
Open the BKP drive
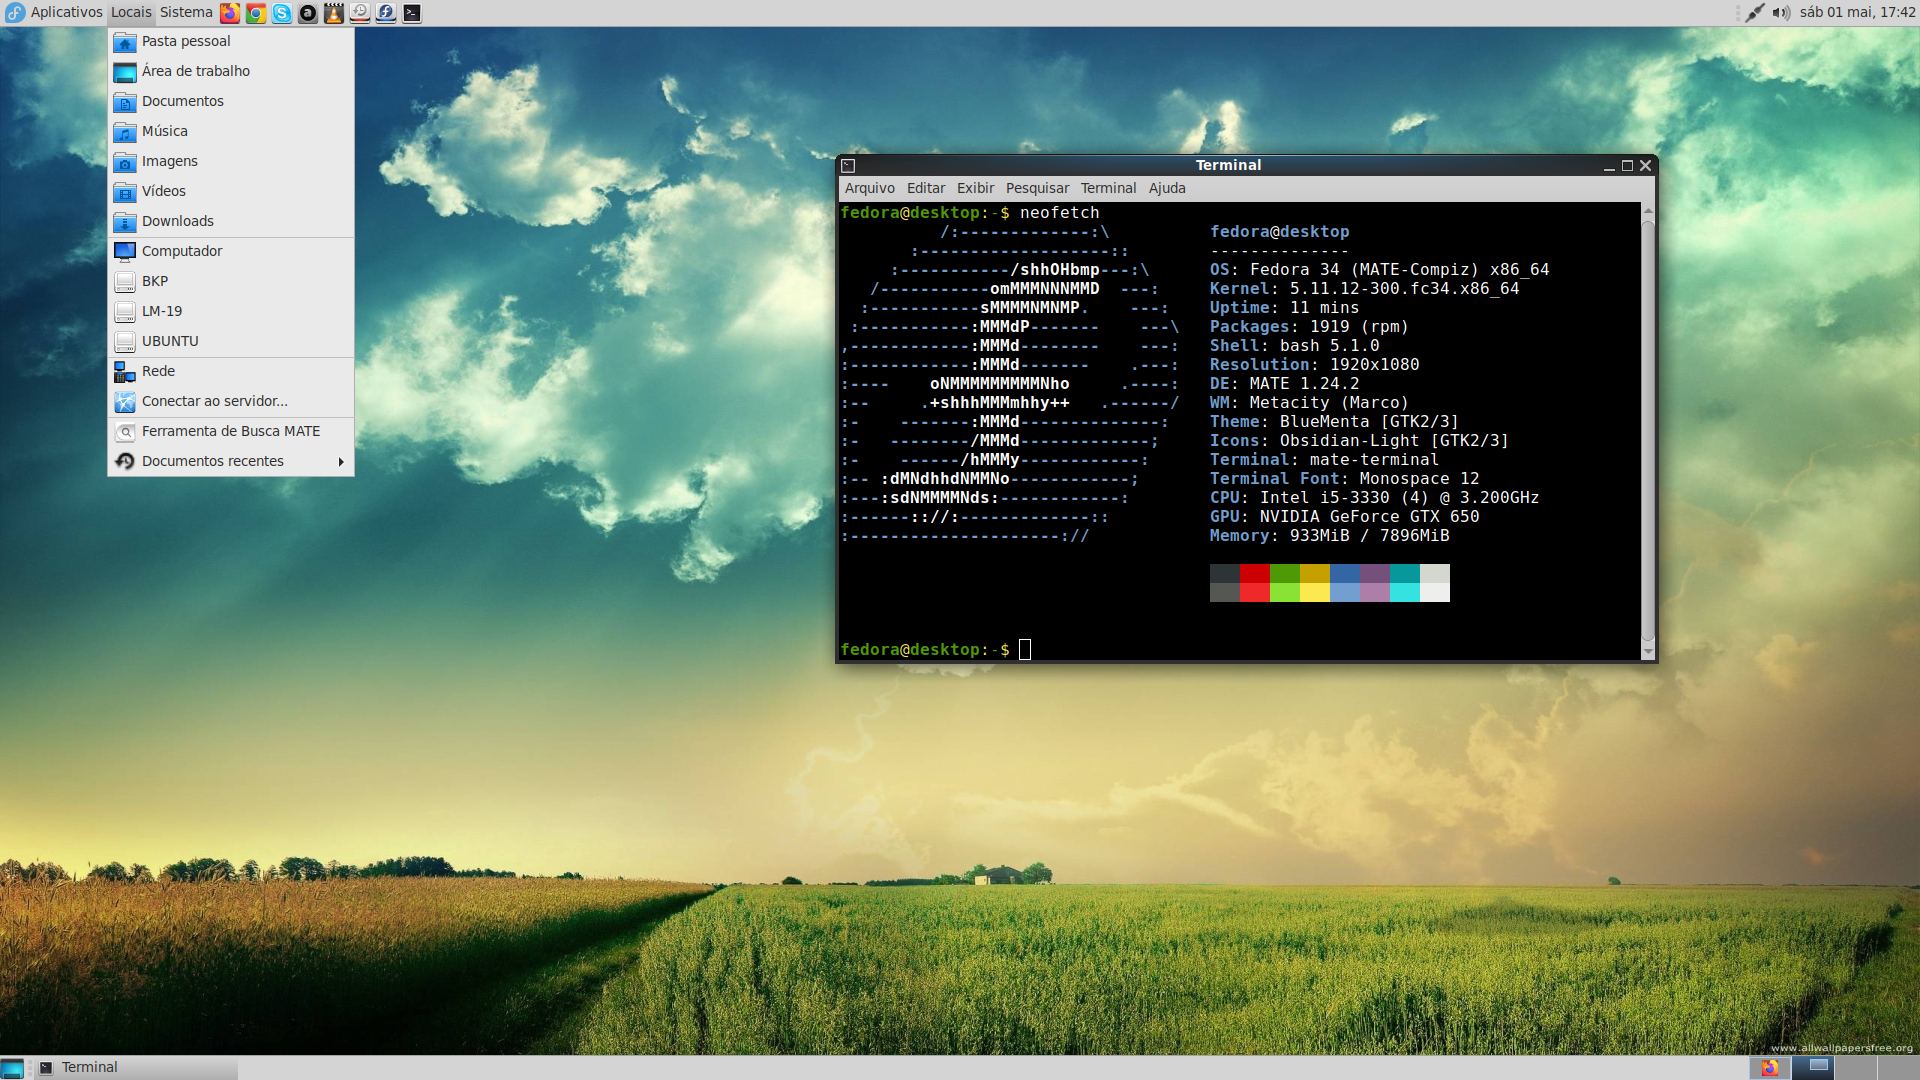(231, 281)
